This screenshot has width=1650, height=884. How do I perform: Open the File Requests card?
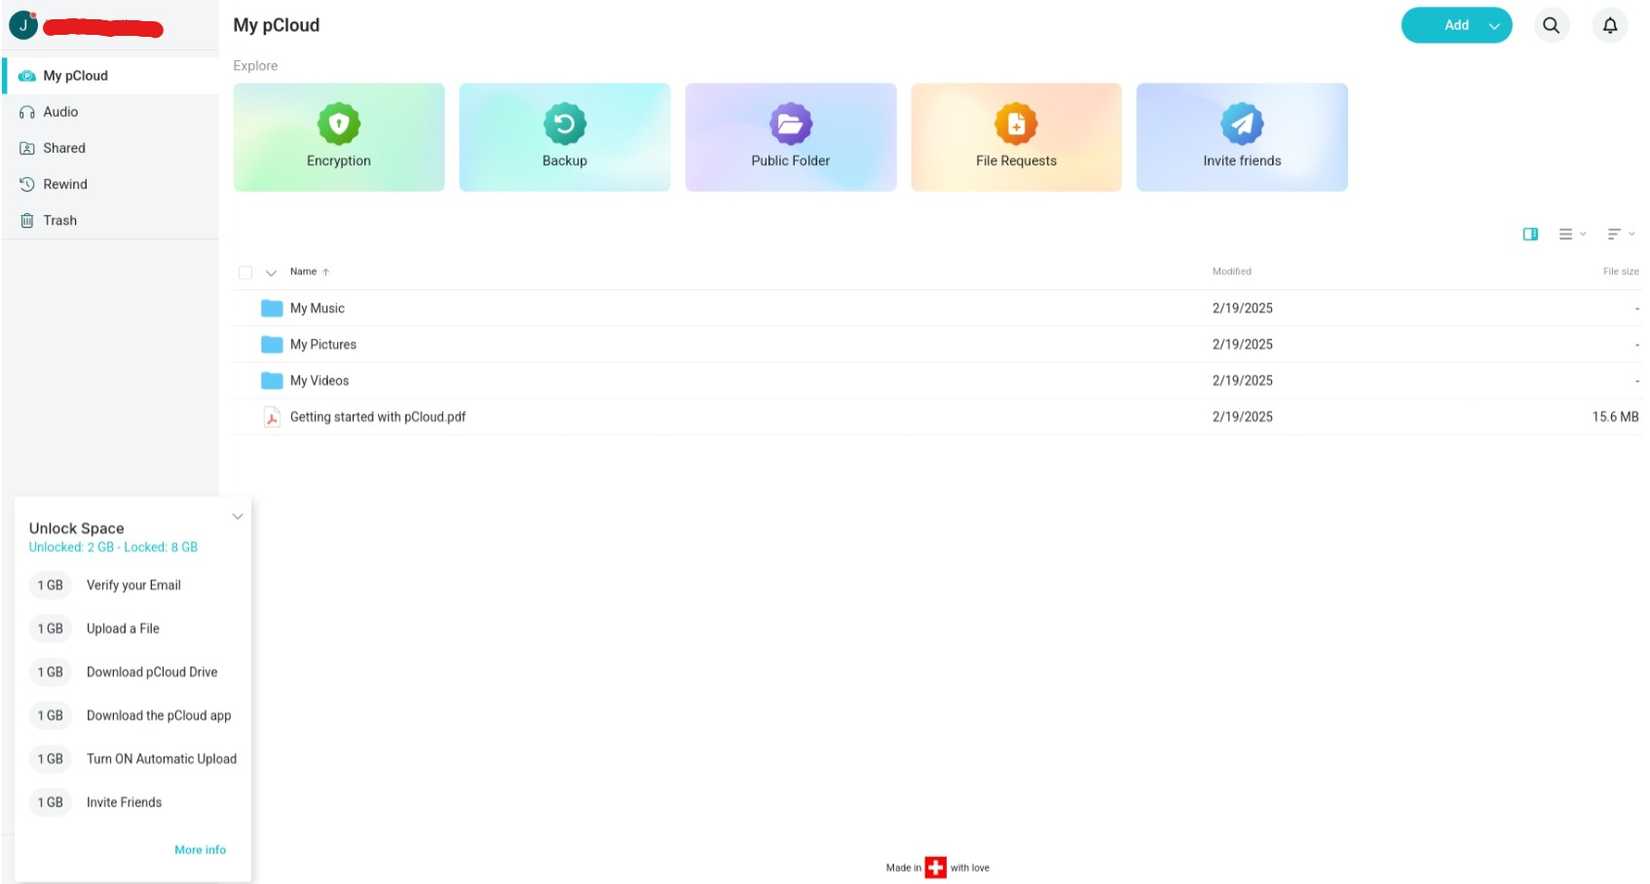(1016, 137)
